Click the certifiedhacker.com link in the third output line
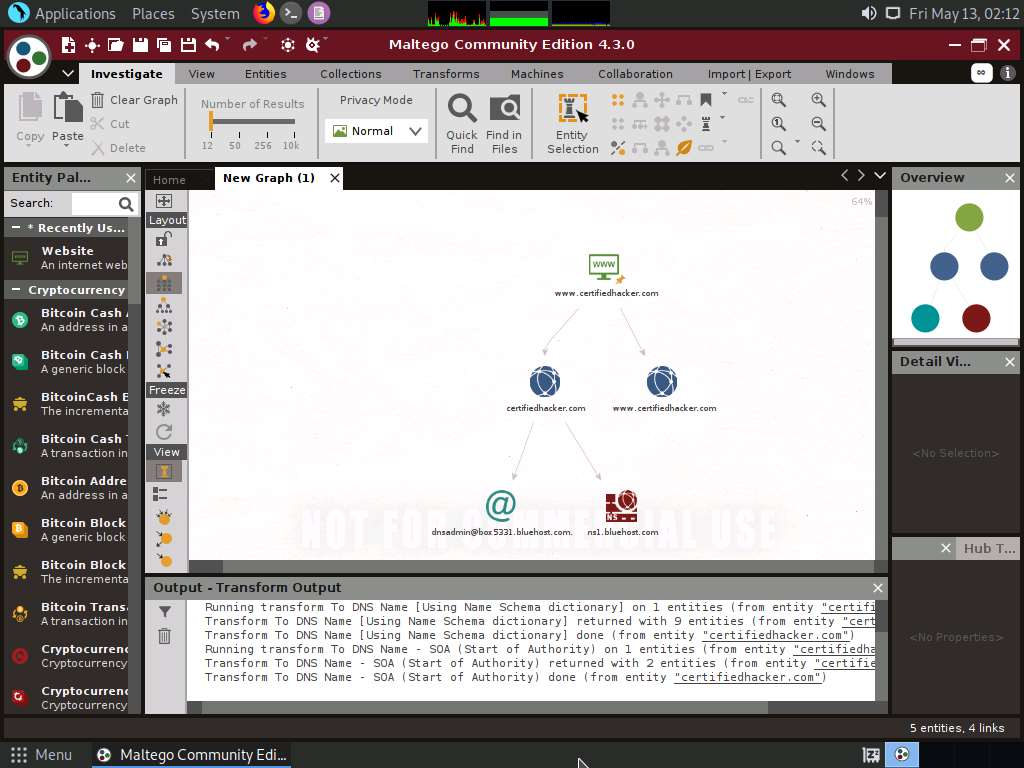Image resolution: width=1024 pixels, height=768 pixels. pos(778,635)
